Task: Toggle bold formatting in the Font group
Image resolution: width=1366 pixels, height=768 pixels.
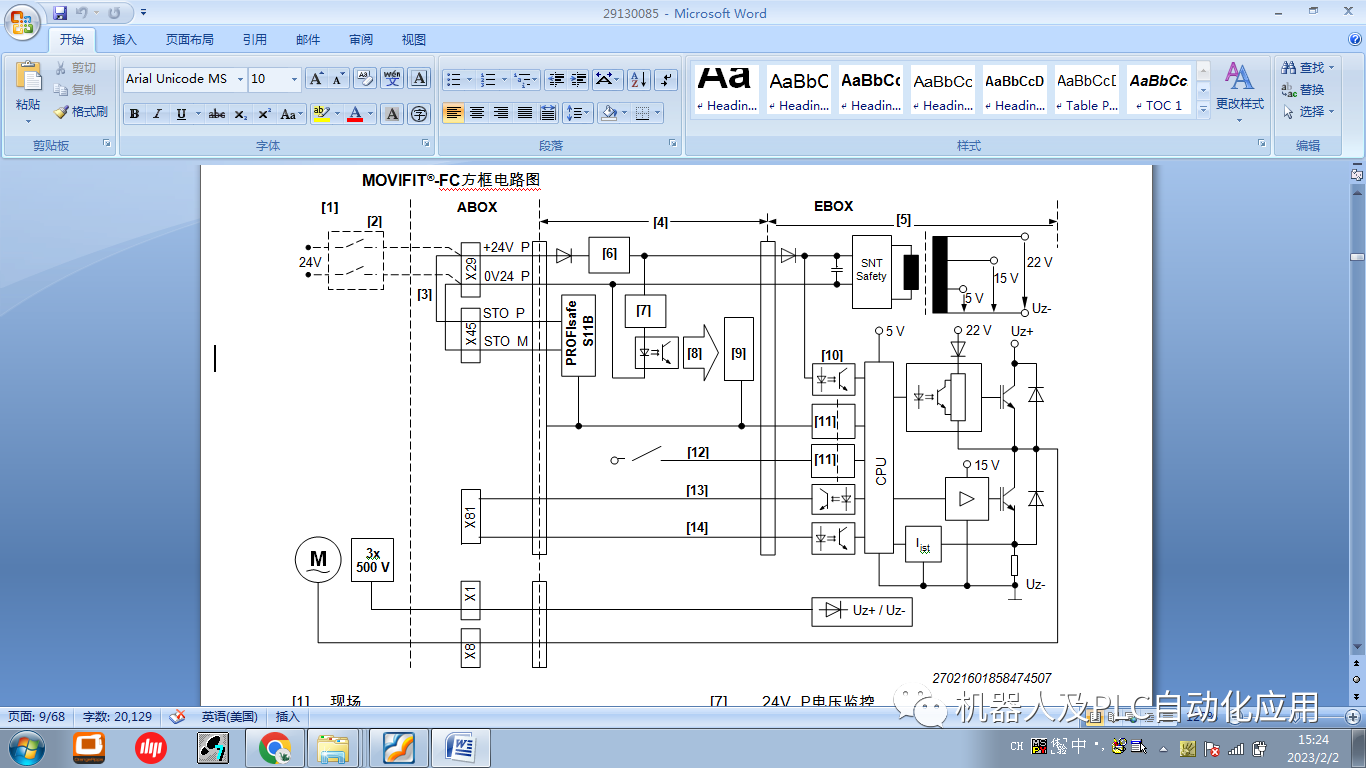Action: coord(134,114)
